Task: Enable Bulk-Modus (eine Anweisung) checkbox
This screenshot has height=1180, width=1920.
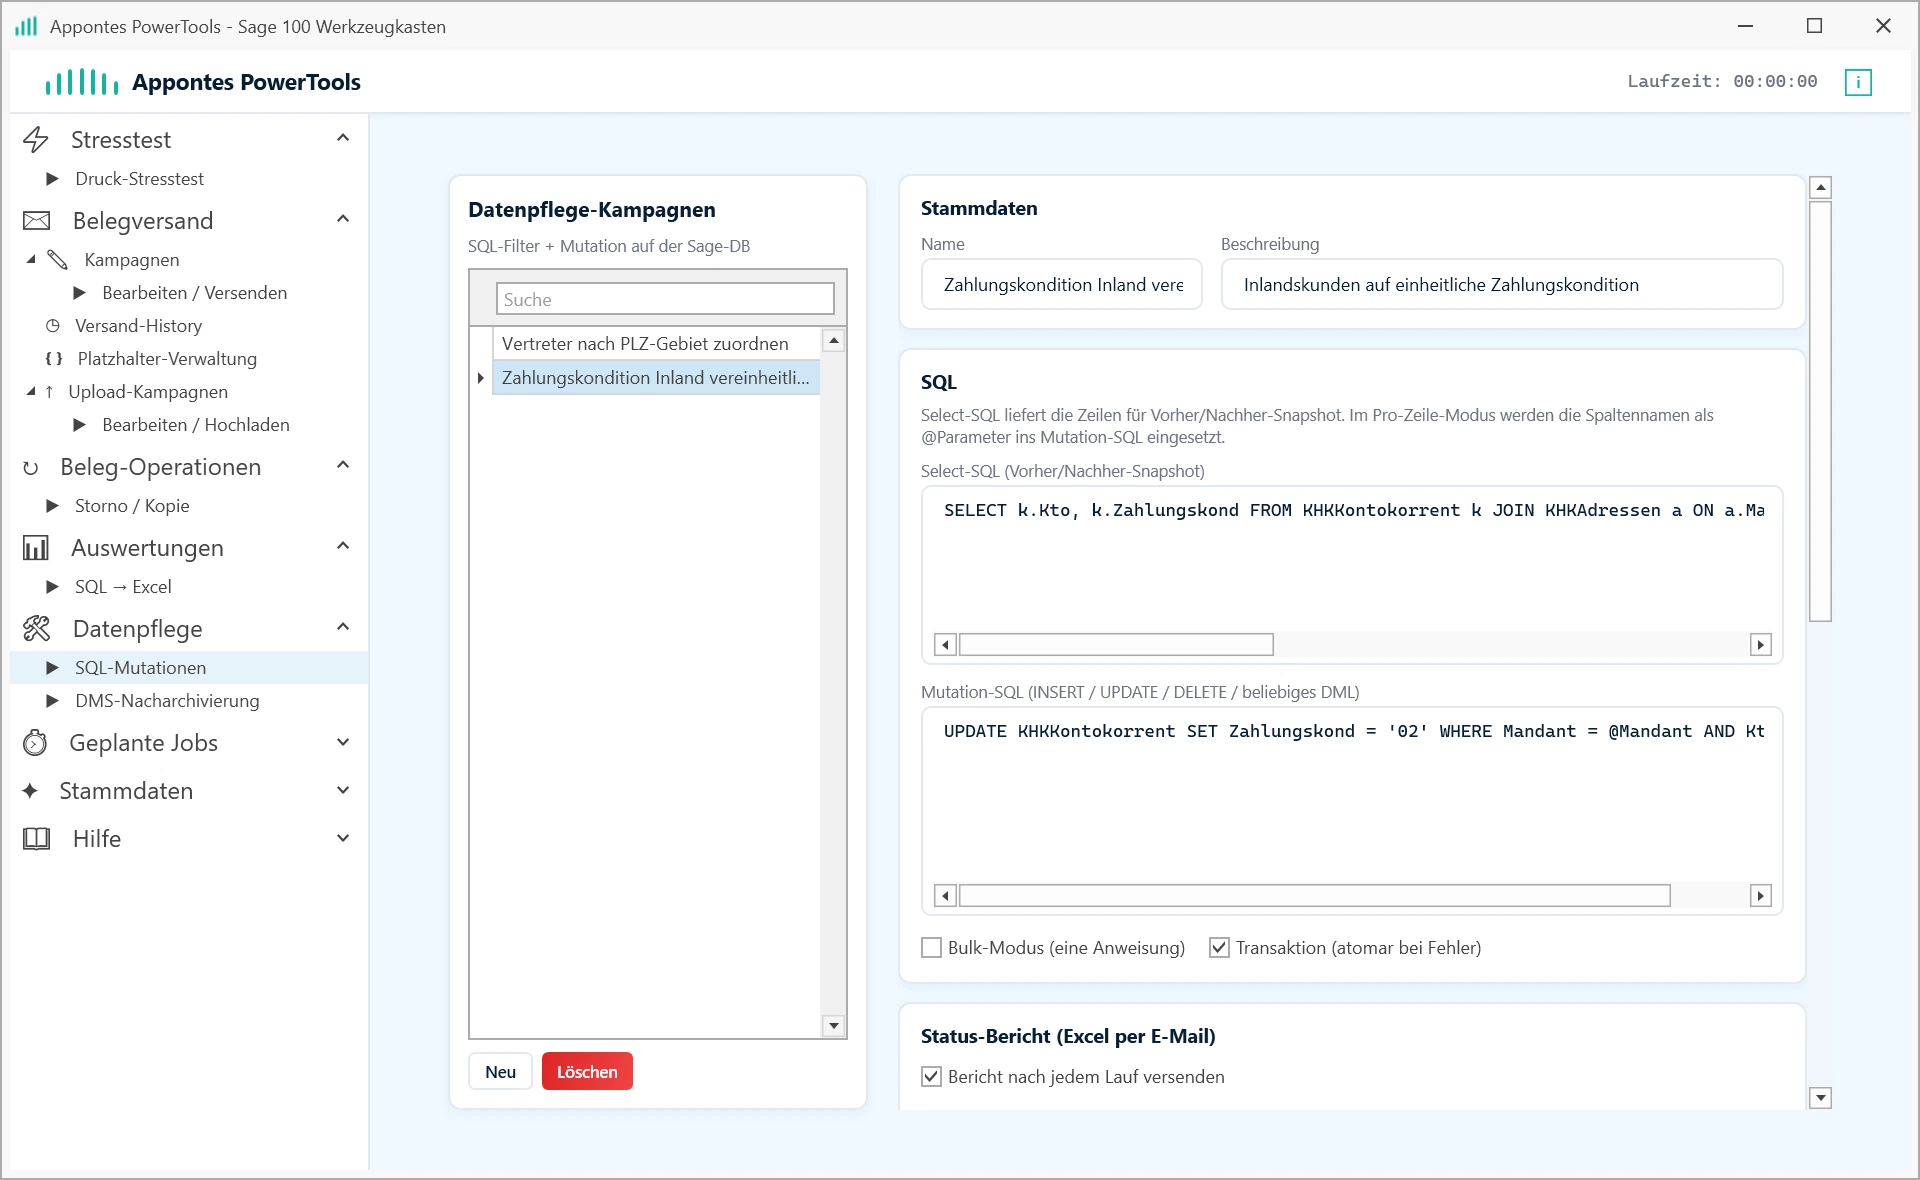Action: pos(931,947)
